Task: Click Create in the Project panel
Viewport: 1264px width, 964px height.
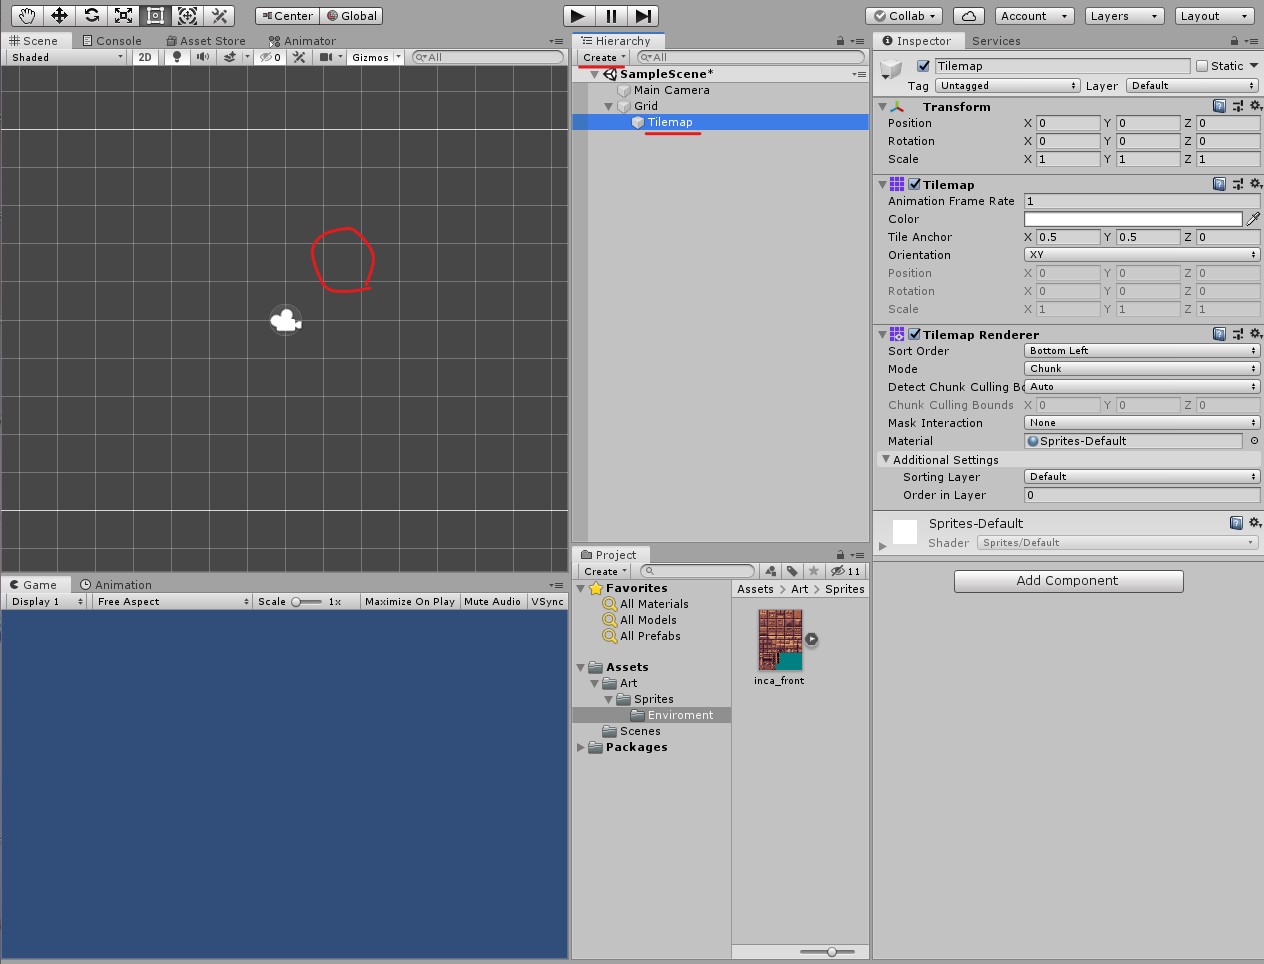Action: coord(604,571)
